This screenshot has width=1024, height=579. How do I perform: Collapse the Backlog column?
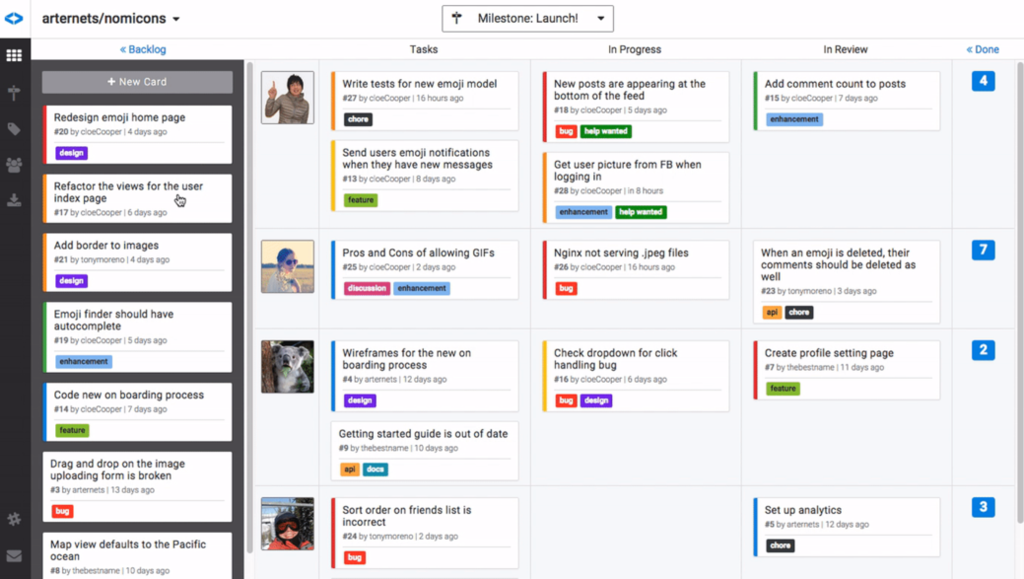pos(143,49)
